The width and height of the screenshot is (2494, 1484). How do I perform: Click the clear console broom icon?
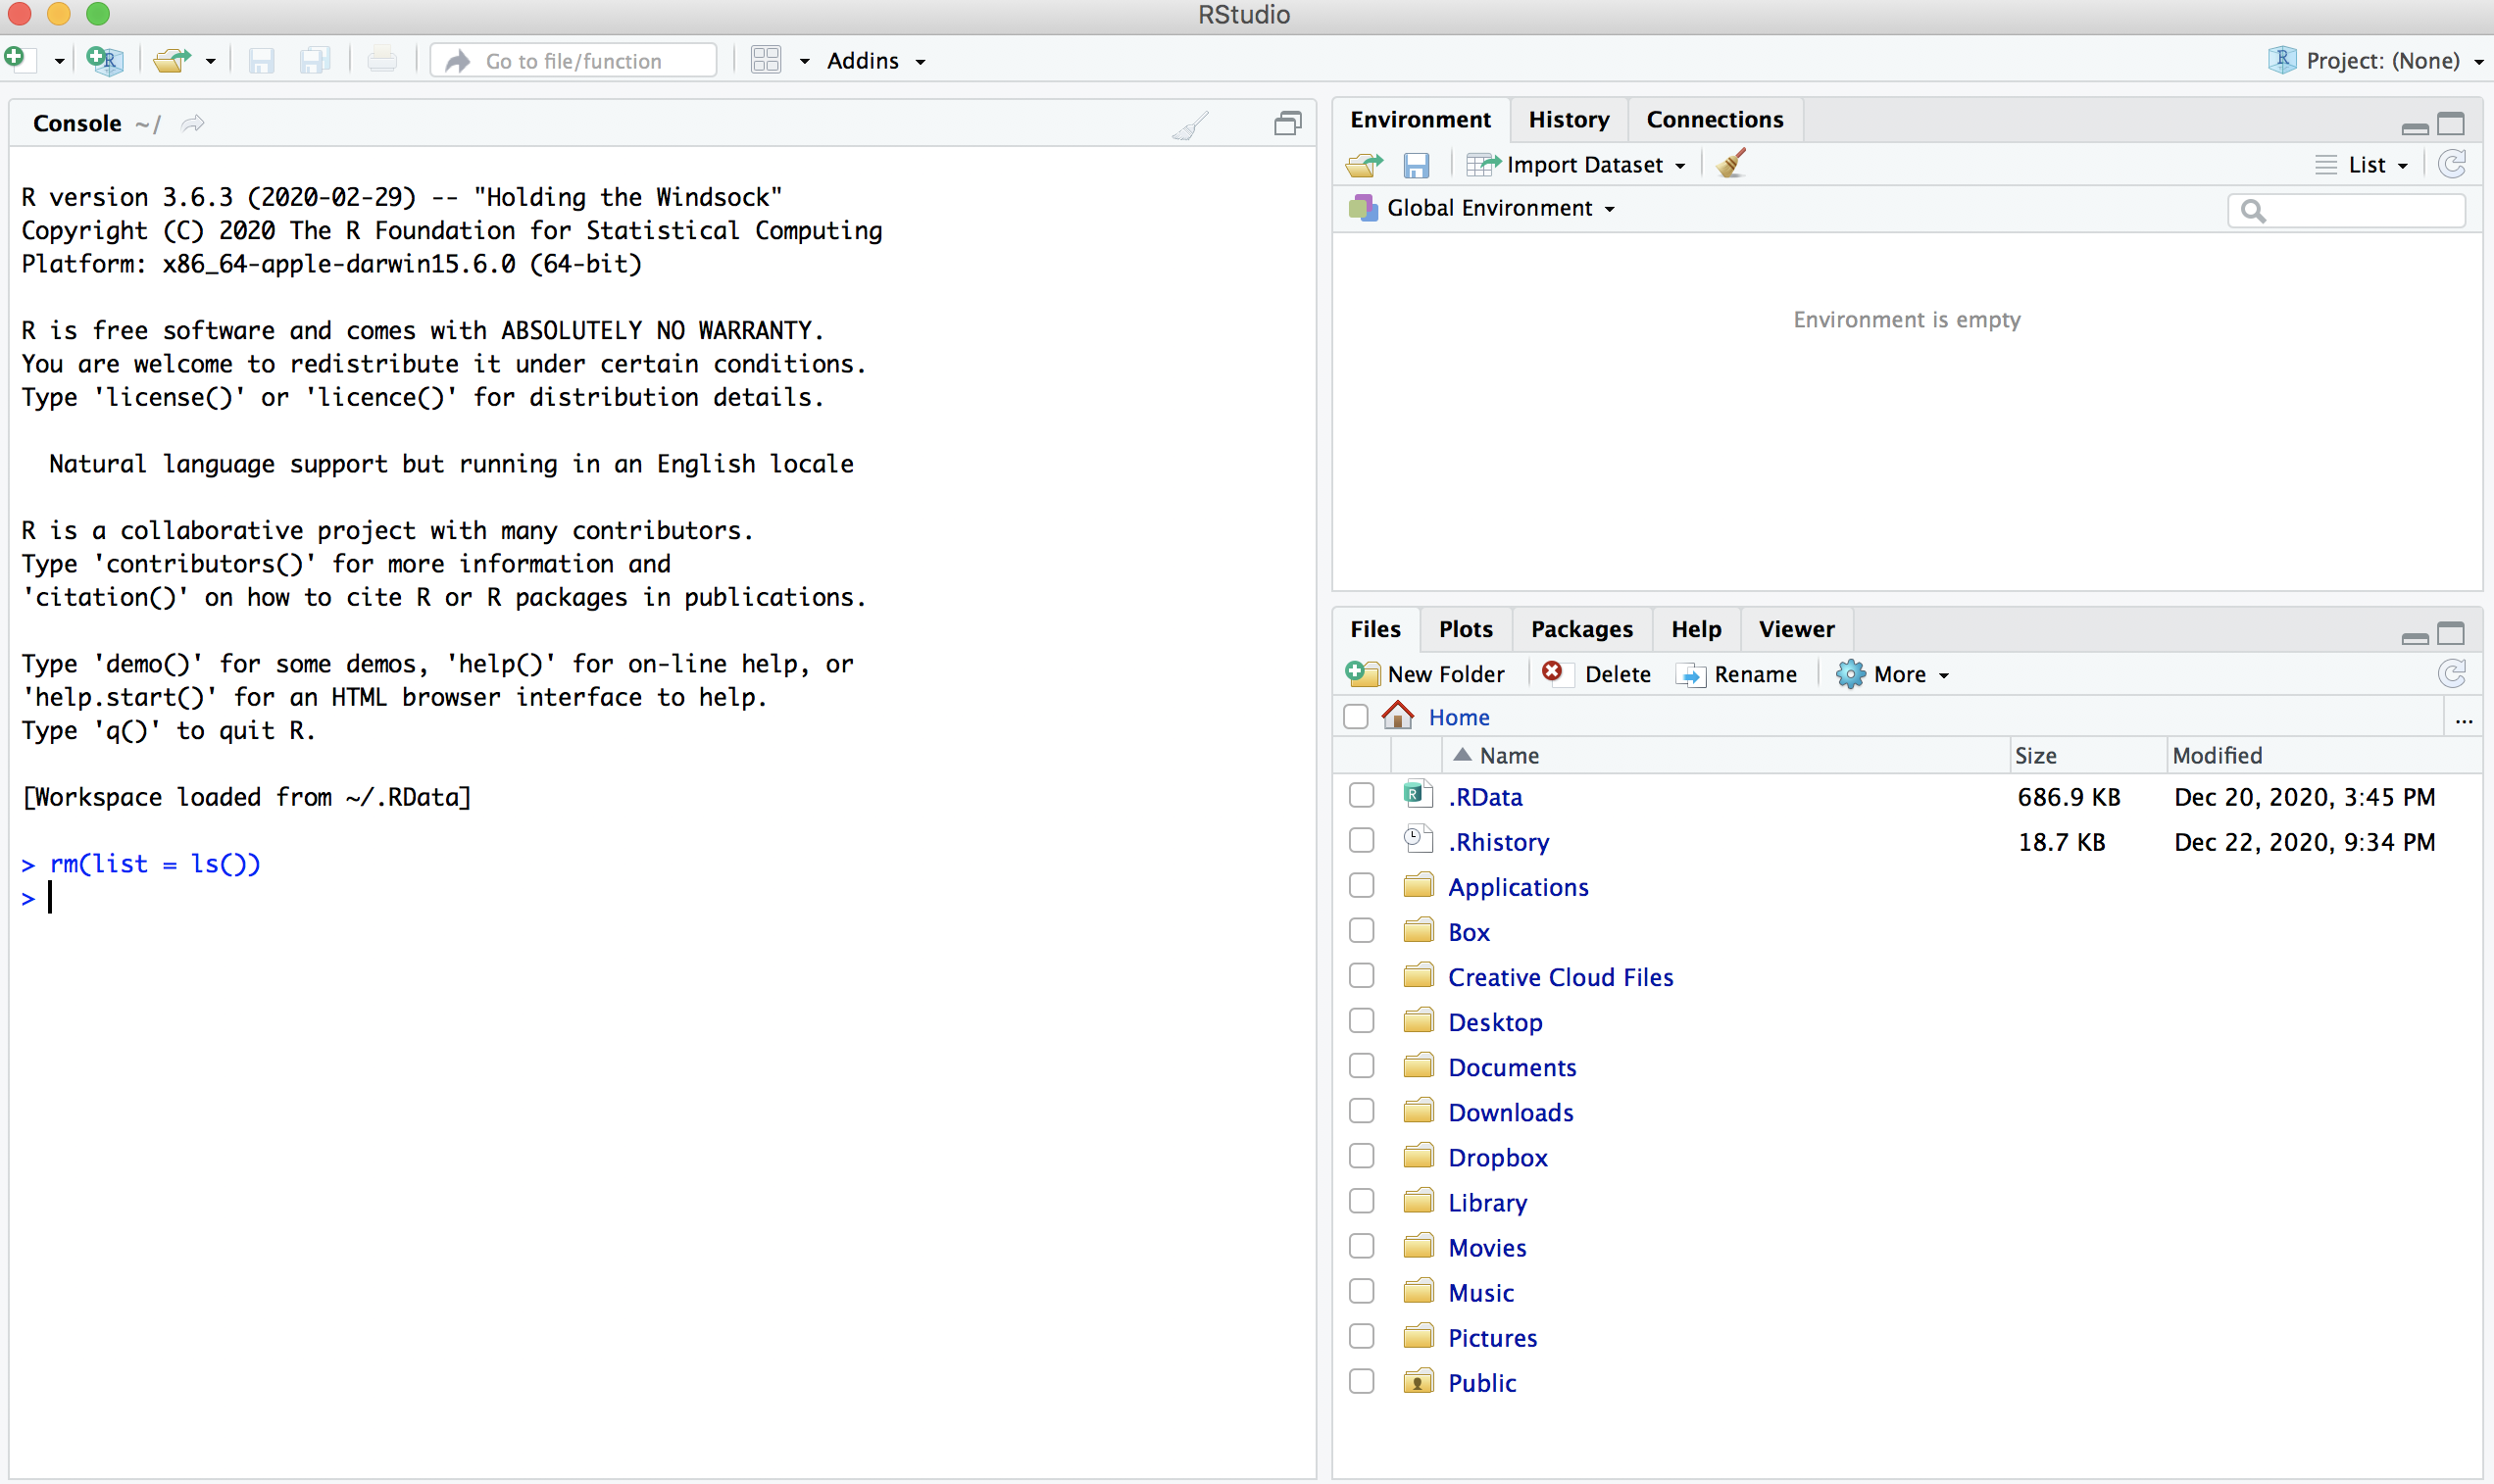point(1190,125)
